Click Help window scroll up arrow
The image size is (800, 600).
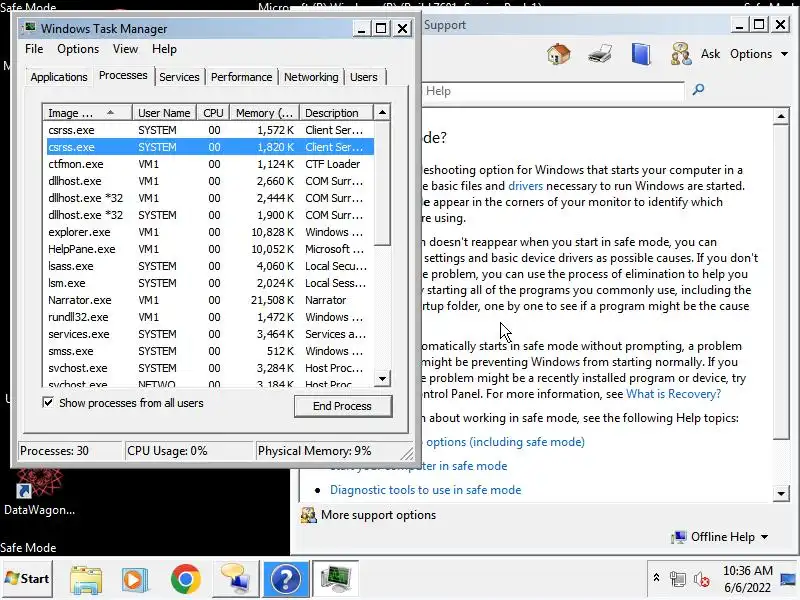781,116
